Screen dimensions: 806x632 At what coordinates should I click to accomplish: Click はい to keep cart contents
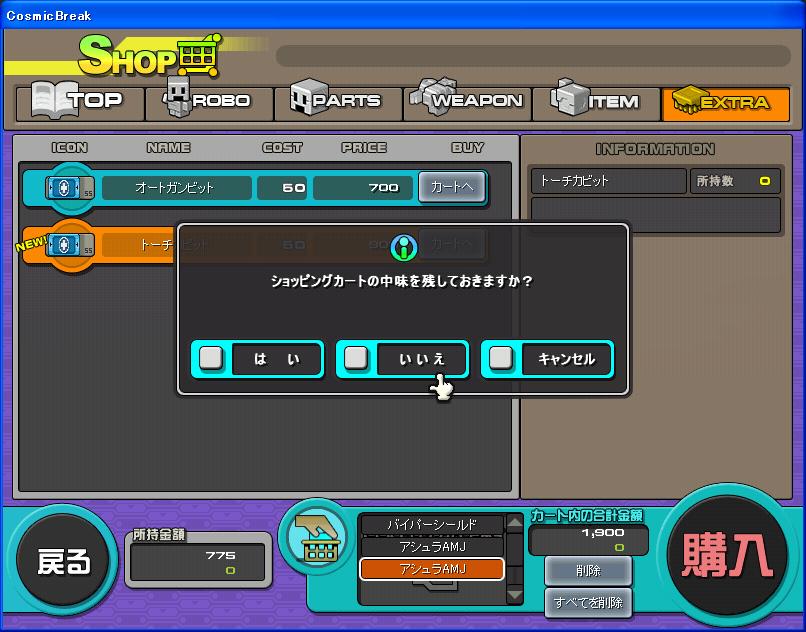[258, 358]
